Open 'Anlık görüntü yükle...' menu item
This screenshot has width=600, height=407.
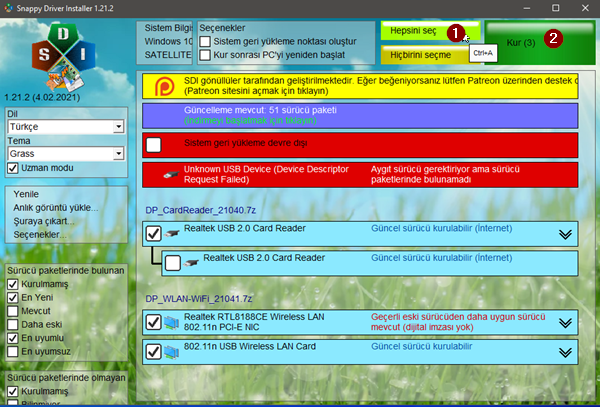click(56, 208)
